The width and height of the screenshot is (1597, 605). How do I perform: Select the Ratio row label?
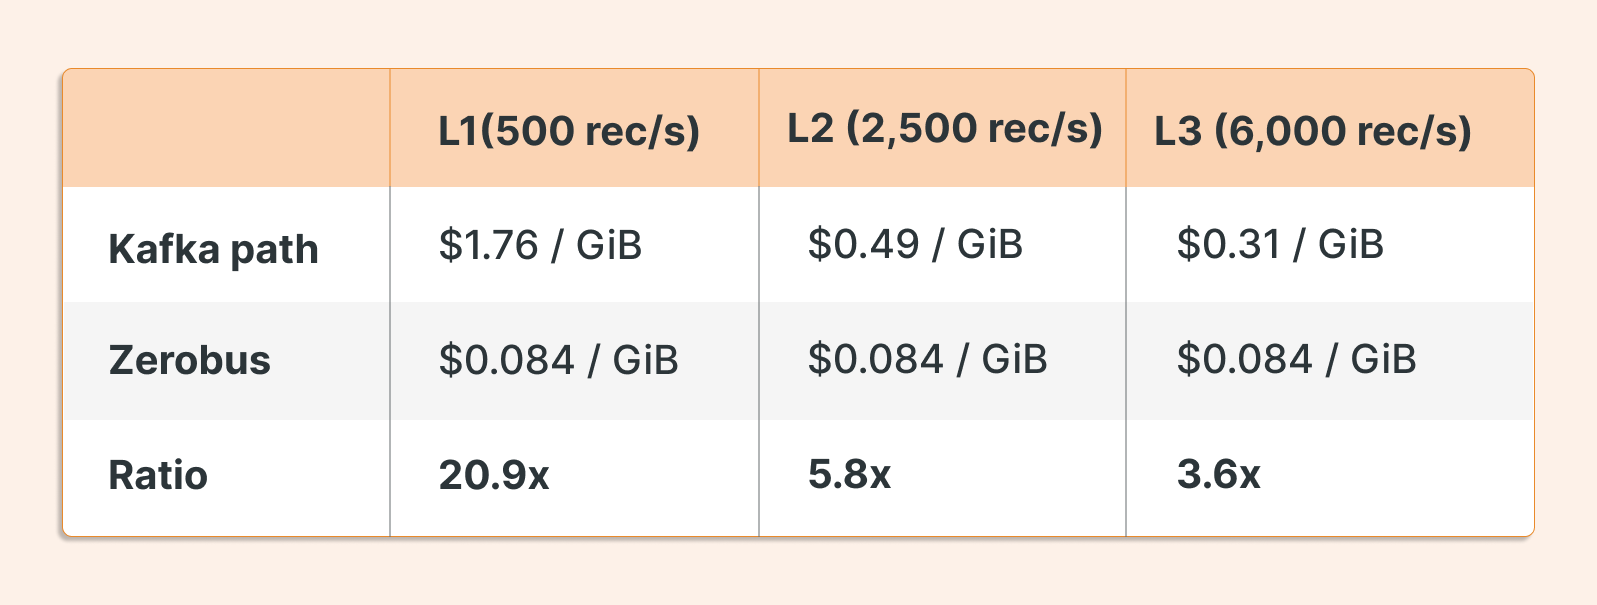tap(158, 475)
